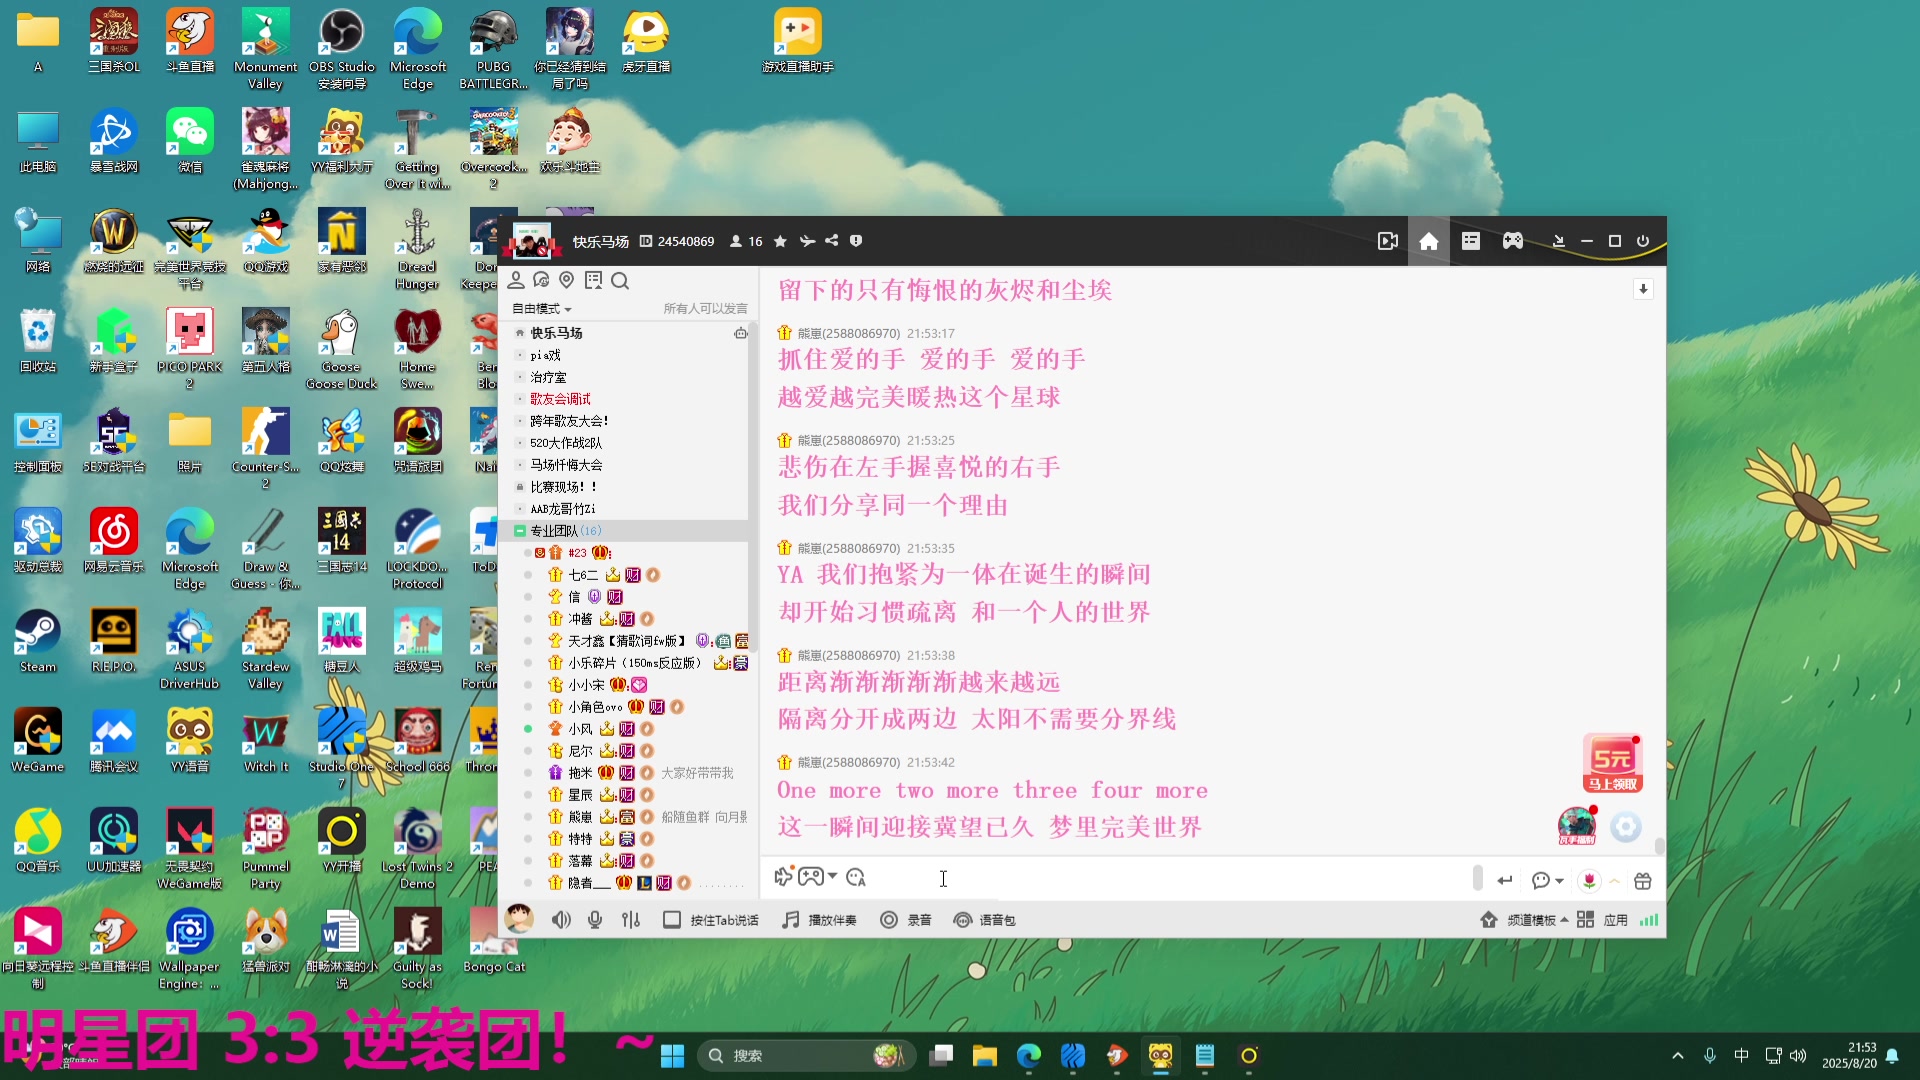The width and height of the screenshot is (1920, 1080).
Task: Click the chat area vertical scrollbar
Action: point(1659,846)
